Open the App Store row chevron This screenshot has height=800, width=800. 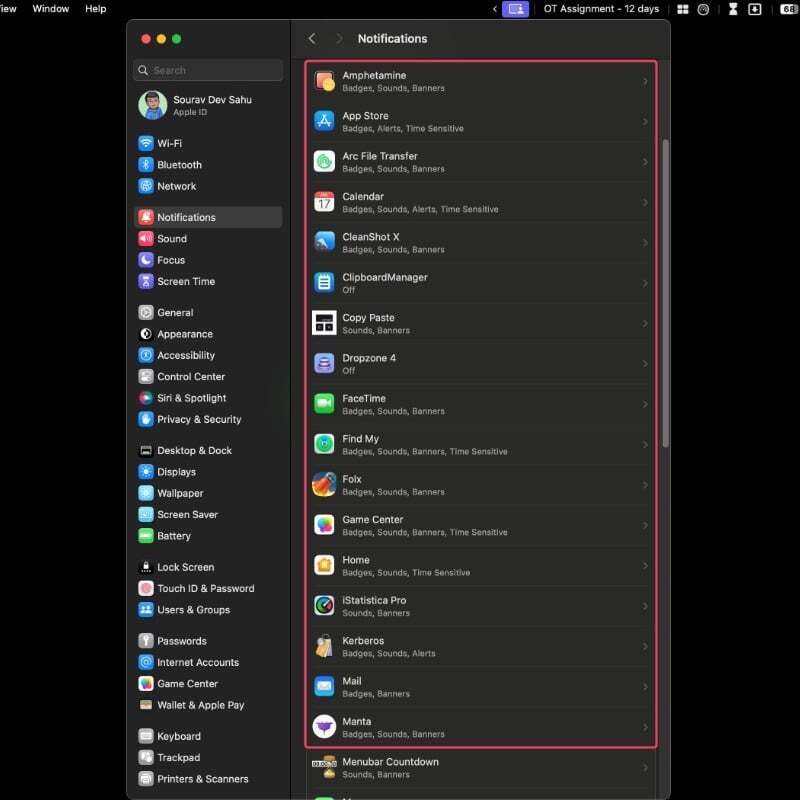(645, 121)
